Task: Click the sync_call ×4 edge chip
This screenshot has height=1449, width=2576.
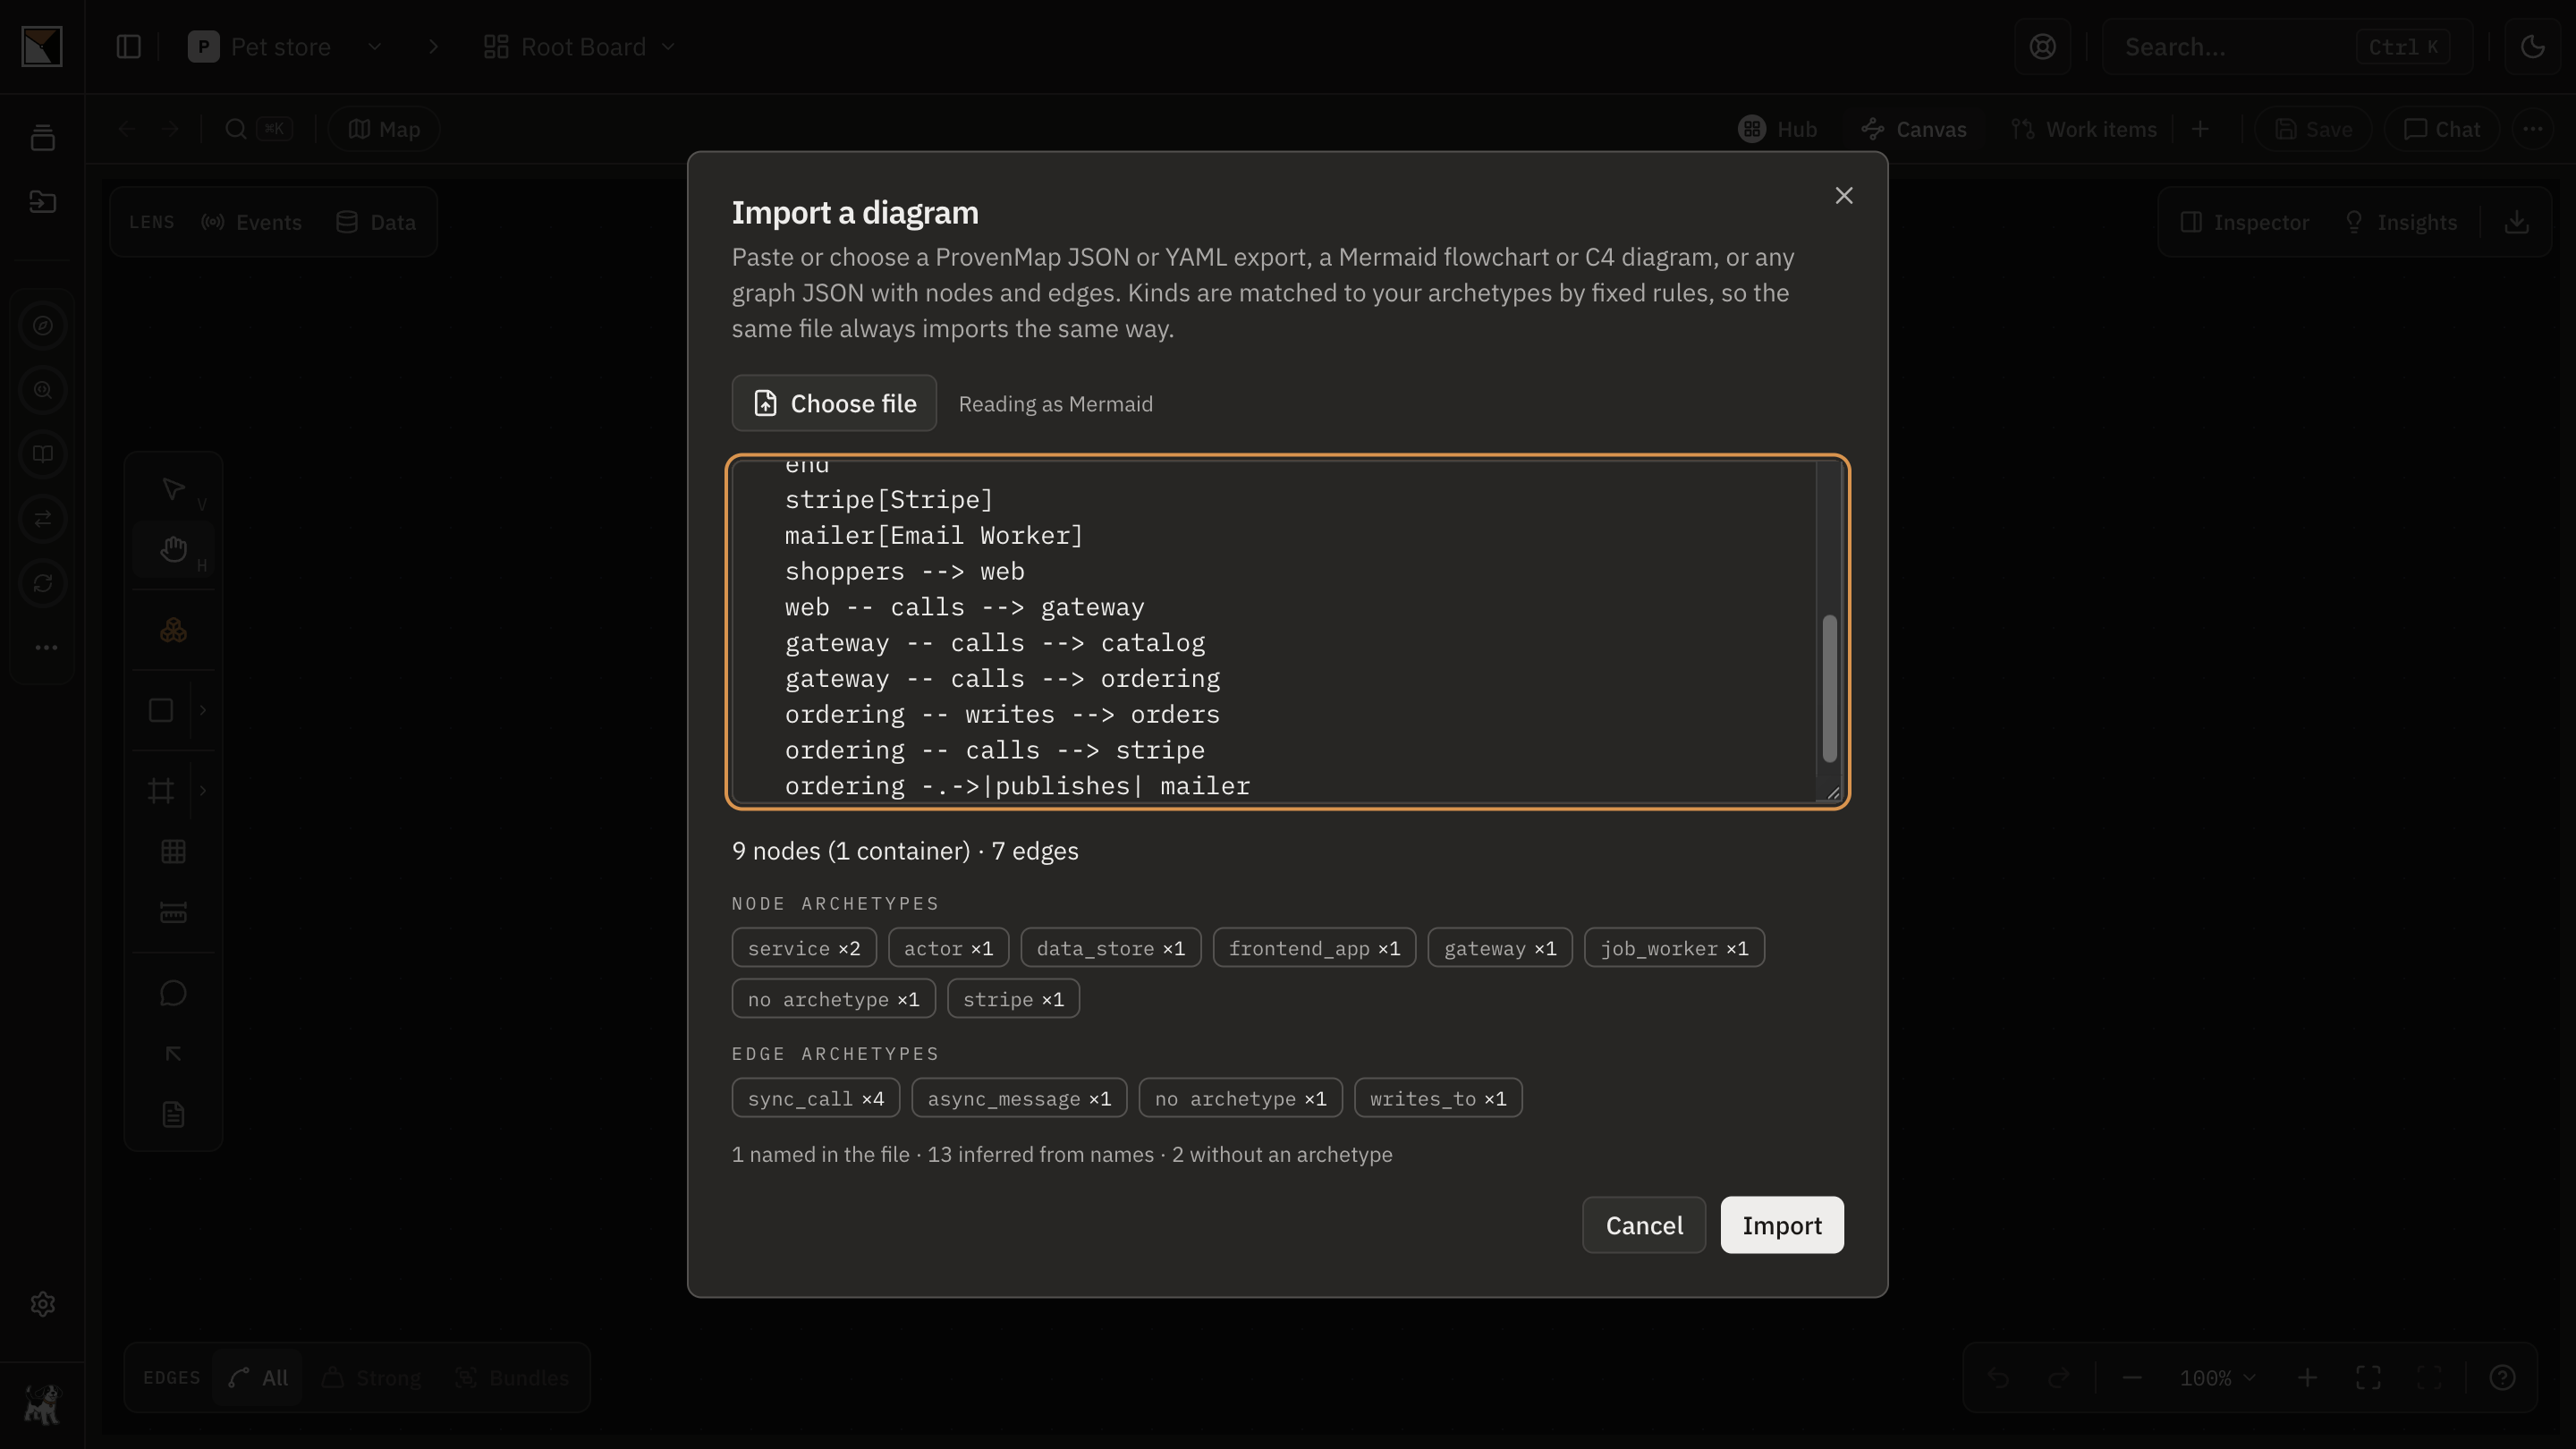Action: point(815,1098)
